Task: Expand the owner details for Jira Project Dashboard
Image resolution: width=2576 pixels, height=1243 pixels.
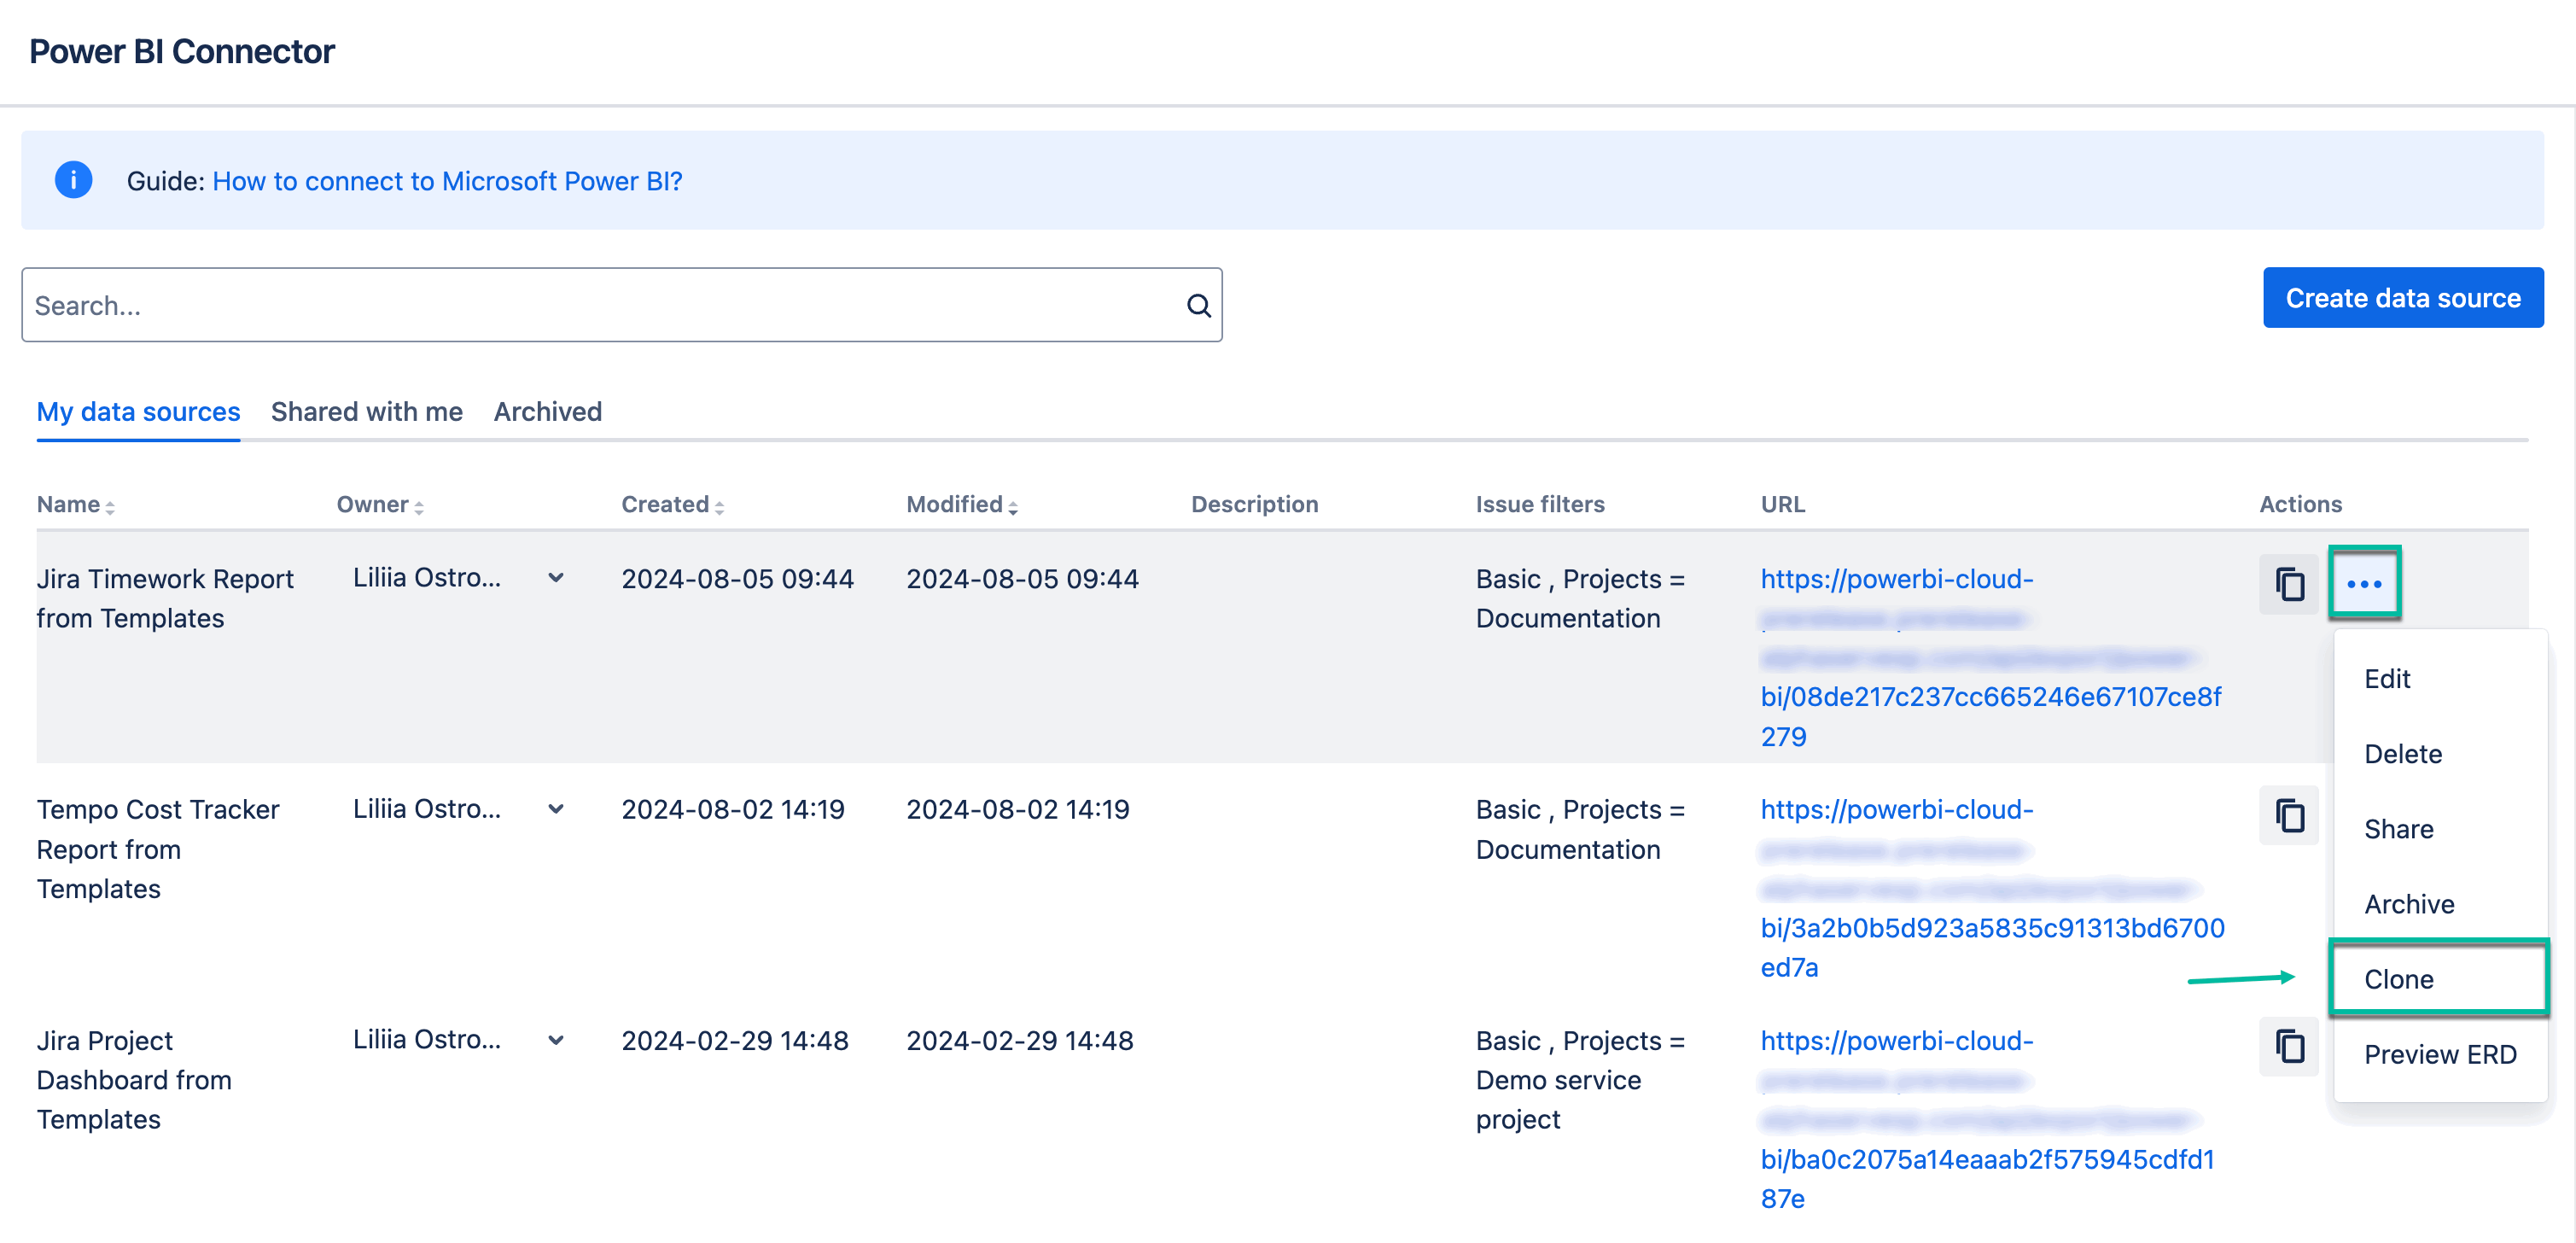Action: coord(556,1041)
